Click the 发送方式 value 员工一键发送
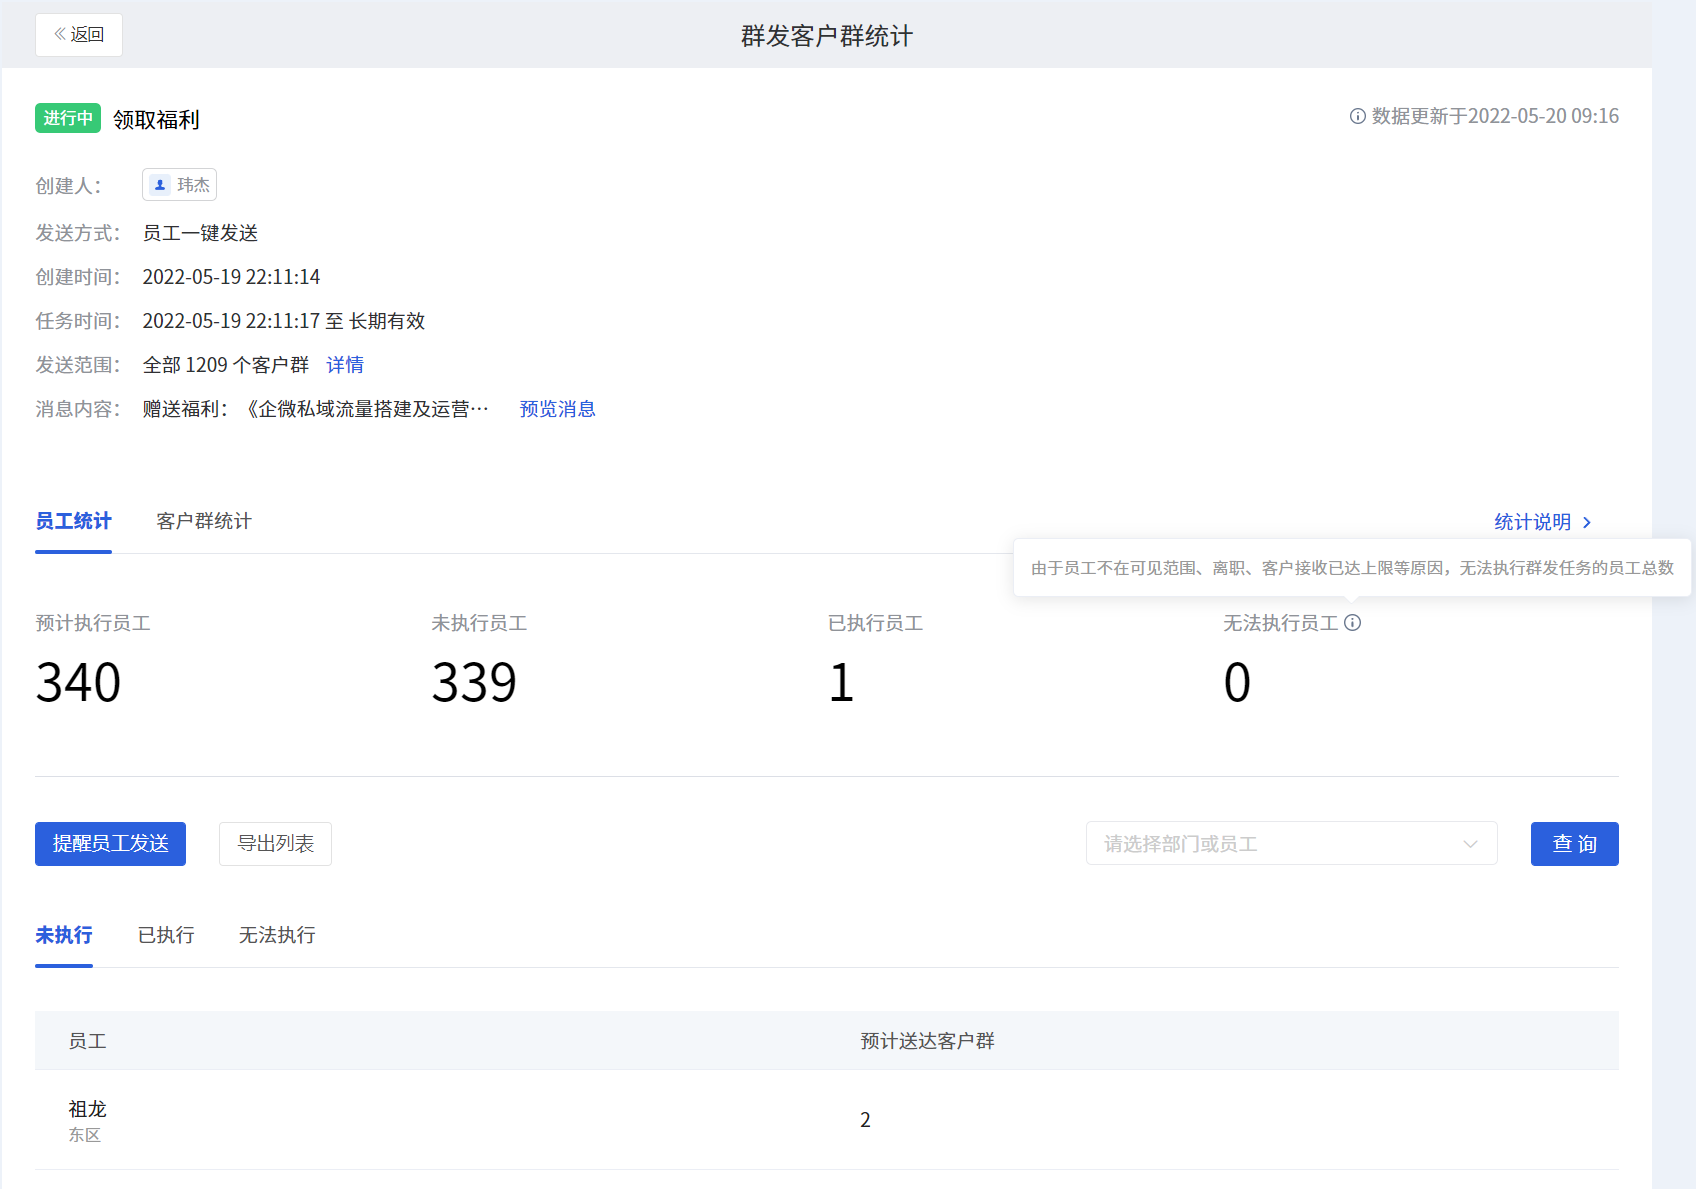 [x=200, y=233]
